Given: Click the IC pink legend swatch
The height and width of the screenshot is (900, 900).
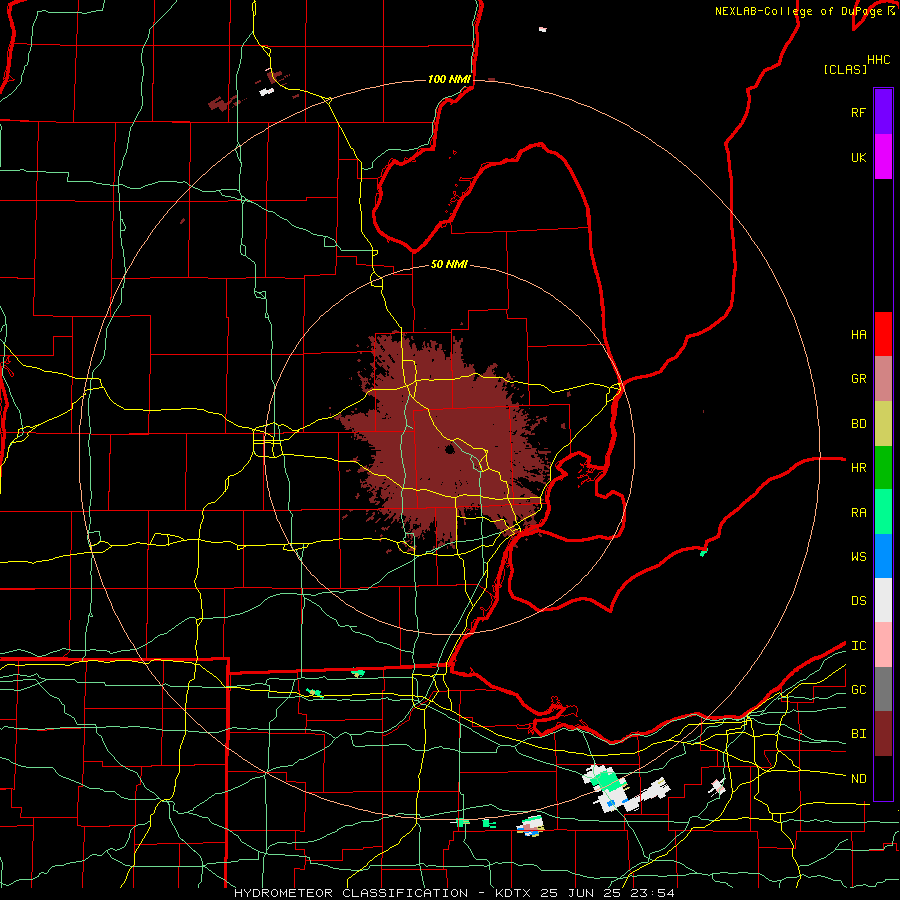Looking at the screenshot, I should 883,645.
